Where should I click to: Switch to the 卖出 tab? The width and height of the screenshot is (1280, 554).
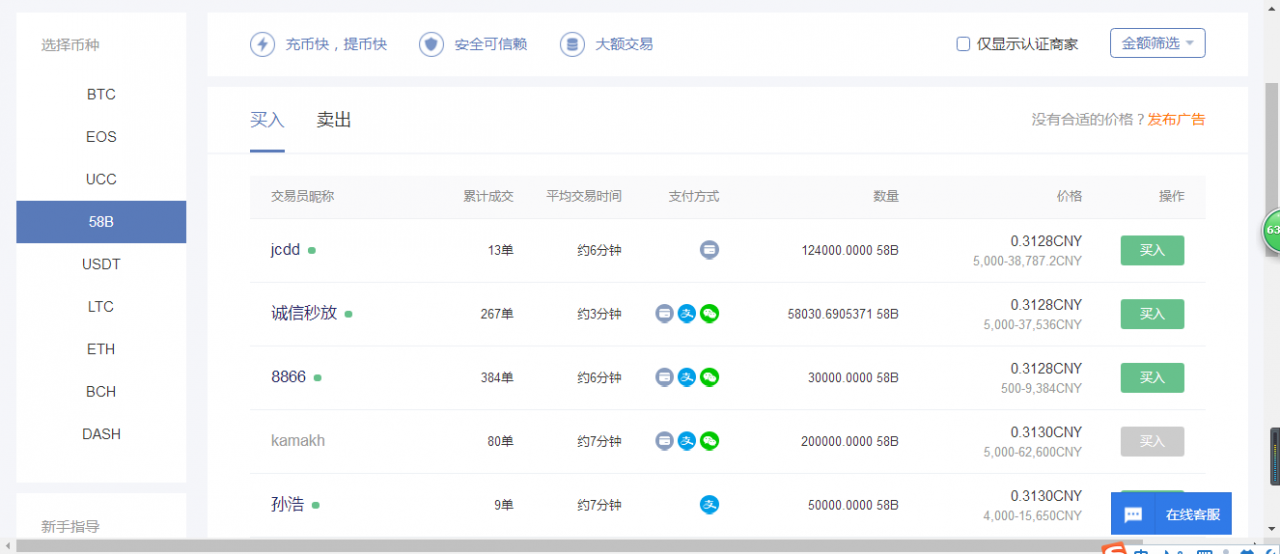point(334,120)
